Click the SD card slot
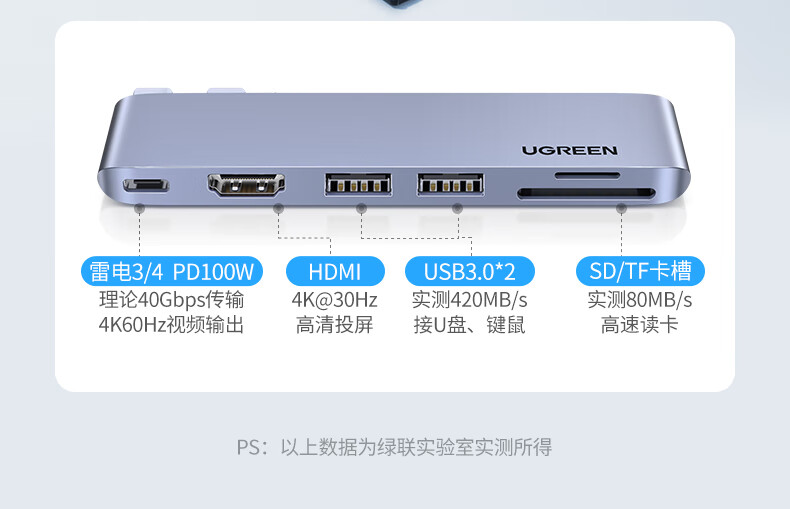 (x=586, y=193)
